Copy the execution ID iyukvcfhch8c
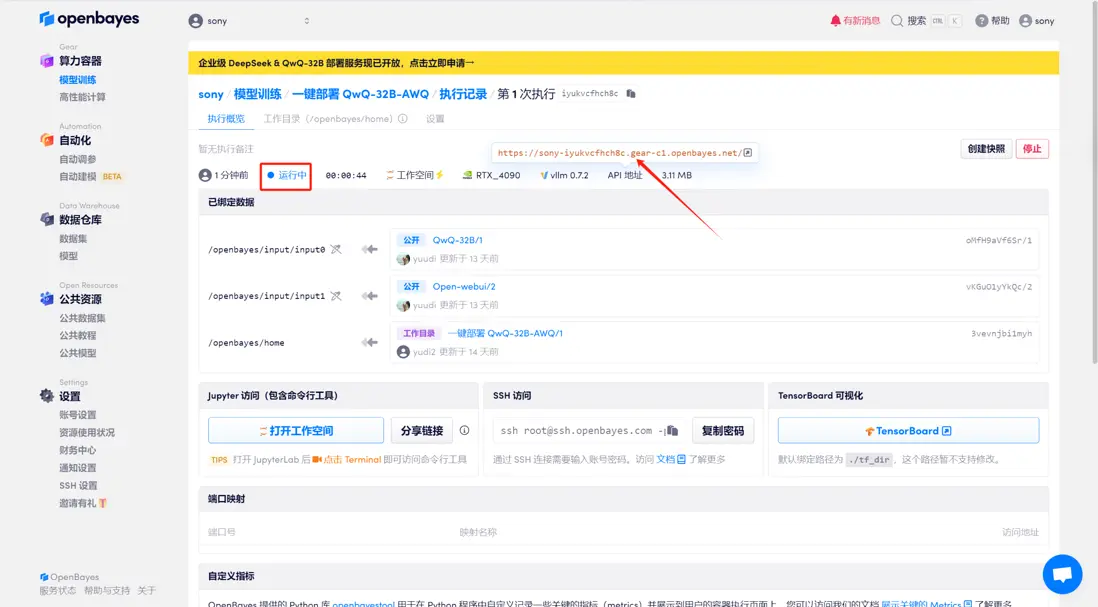Viewport: 1098px width, 607px height. pos(631,94)
